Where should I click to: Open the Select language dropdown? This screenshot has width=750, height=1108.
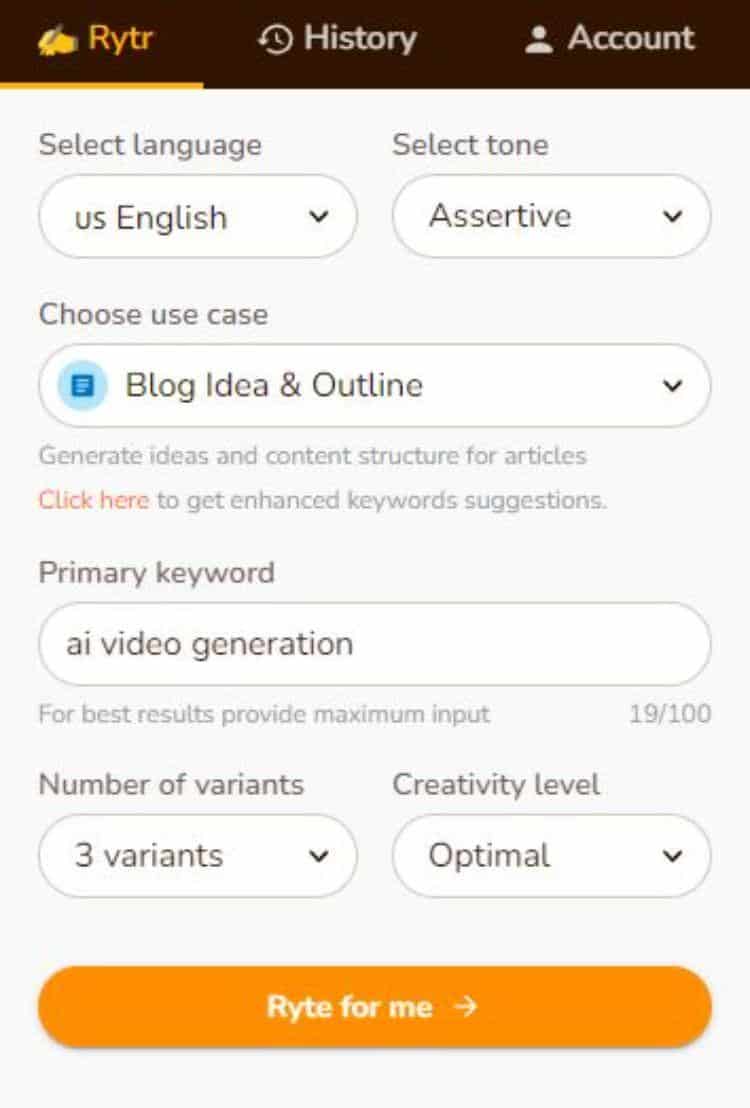point(198,217)
